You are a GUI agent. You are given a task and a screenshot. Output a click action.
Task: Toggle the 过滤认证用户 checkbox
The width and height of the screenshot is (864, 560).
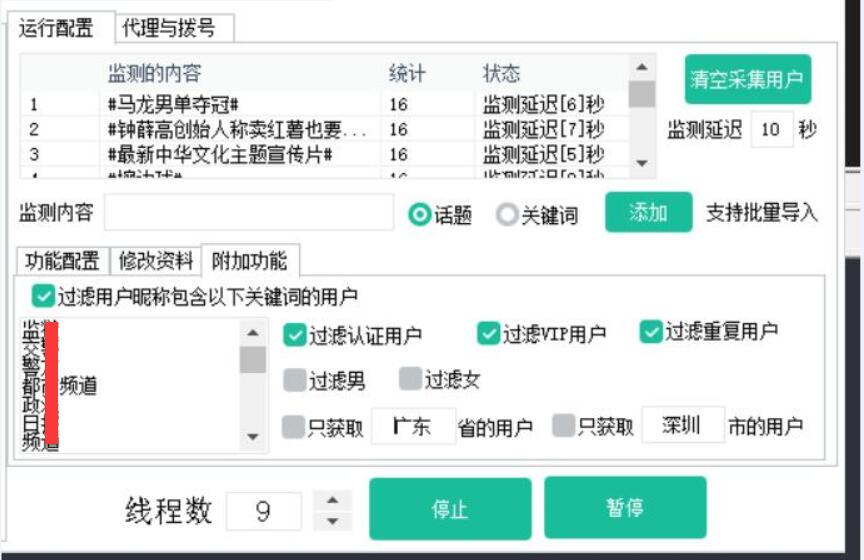tap(294, 335)
